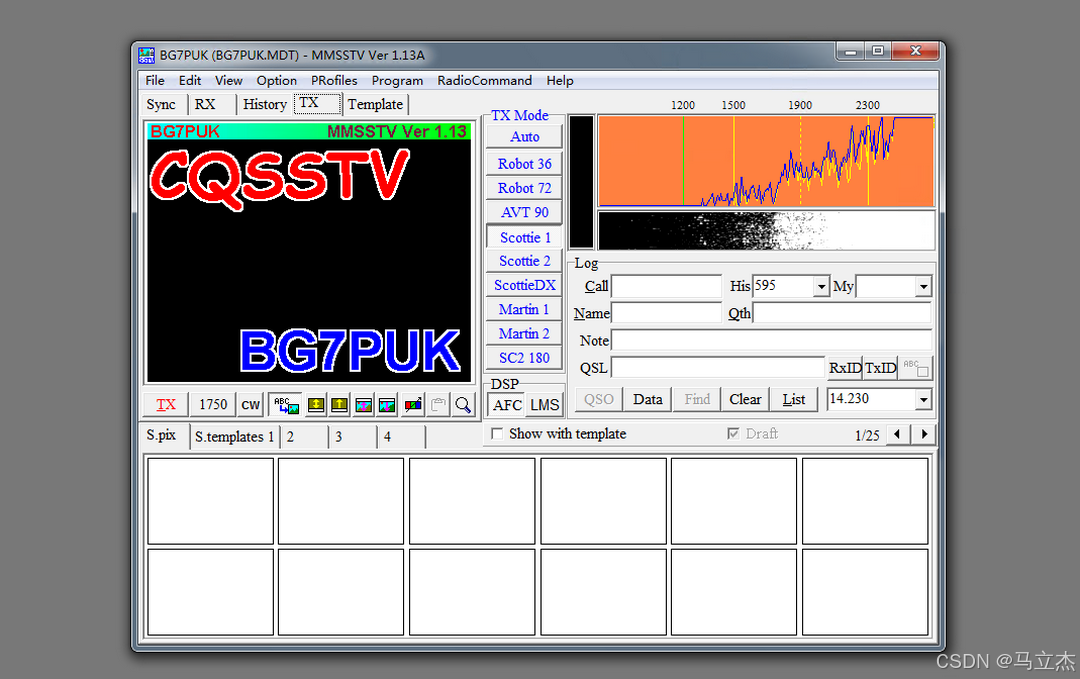This screenshot has height=679, width=1080.
Task: Open the File menu
Action: (x=155, y=81)
